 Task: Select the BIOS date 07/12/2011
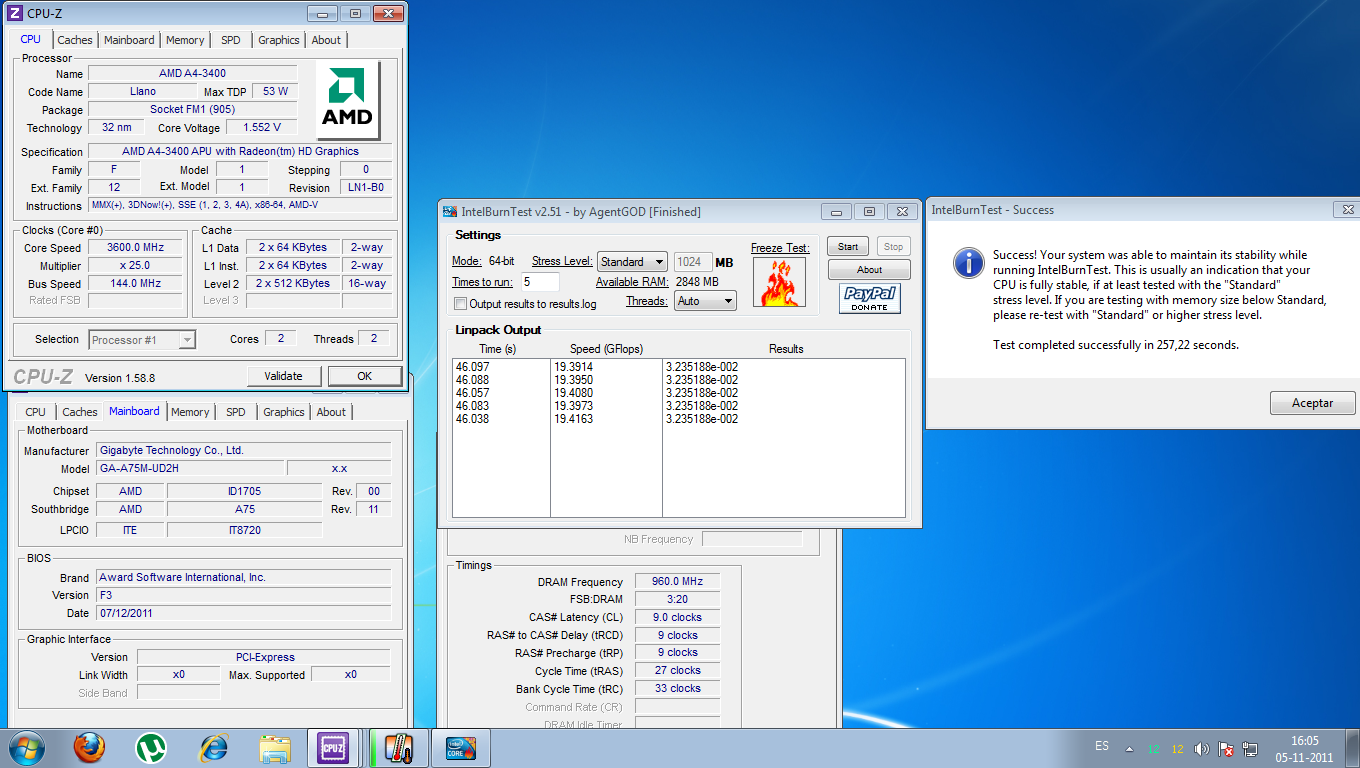pyautogui.click(x=244, y=613)
